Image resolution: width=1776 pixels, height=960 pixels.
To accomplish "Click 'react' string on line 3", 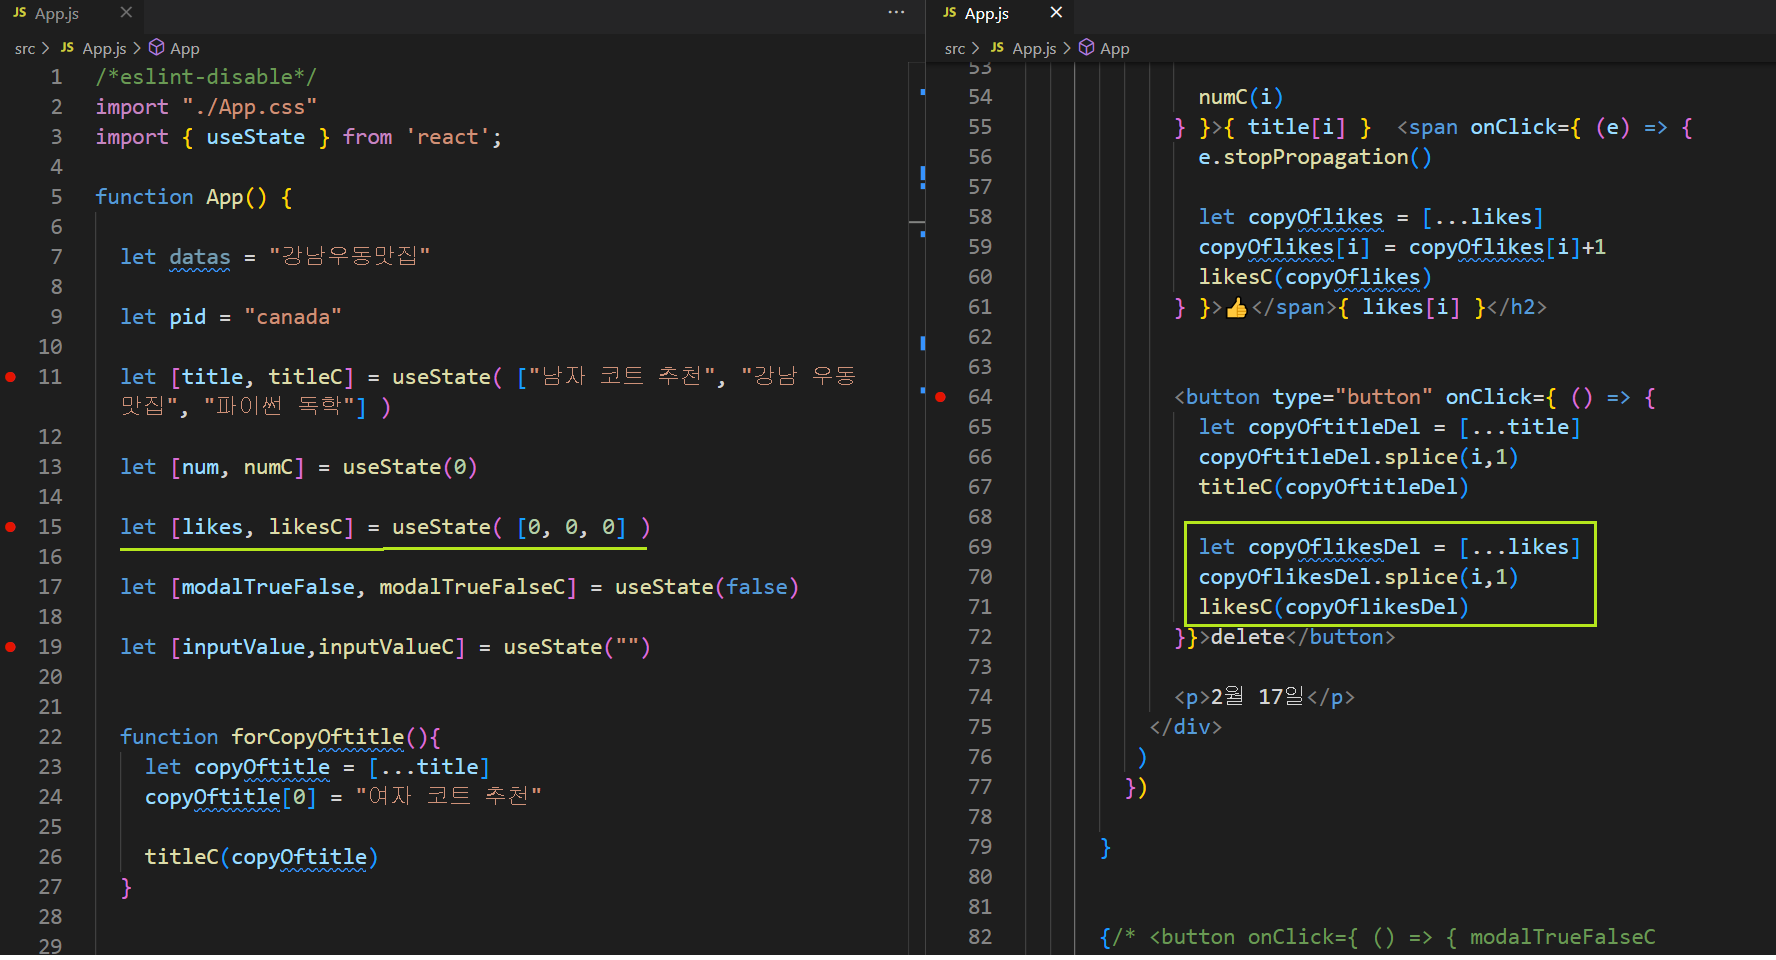I will tap(447, 137).
